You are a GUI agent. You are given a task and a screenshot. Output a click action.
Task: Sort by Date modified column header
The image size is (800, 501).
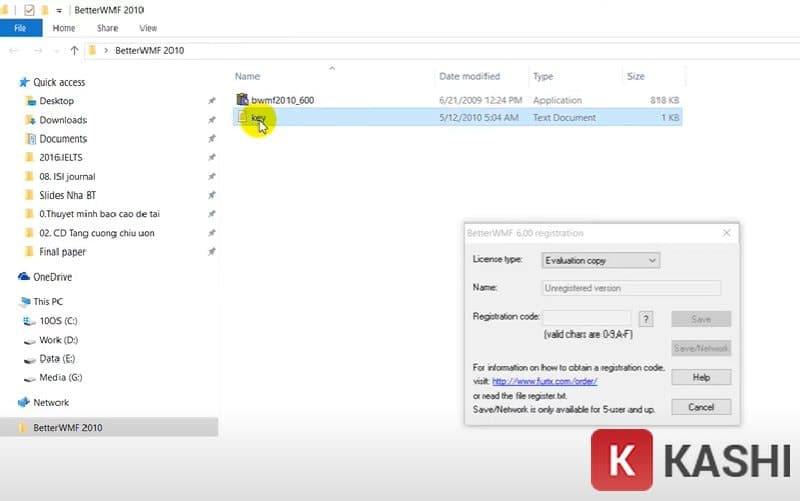[x=469, y=77]
